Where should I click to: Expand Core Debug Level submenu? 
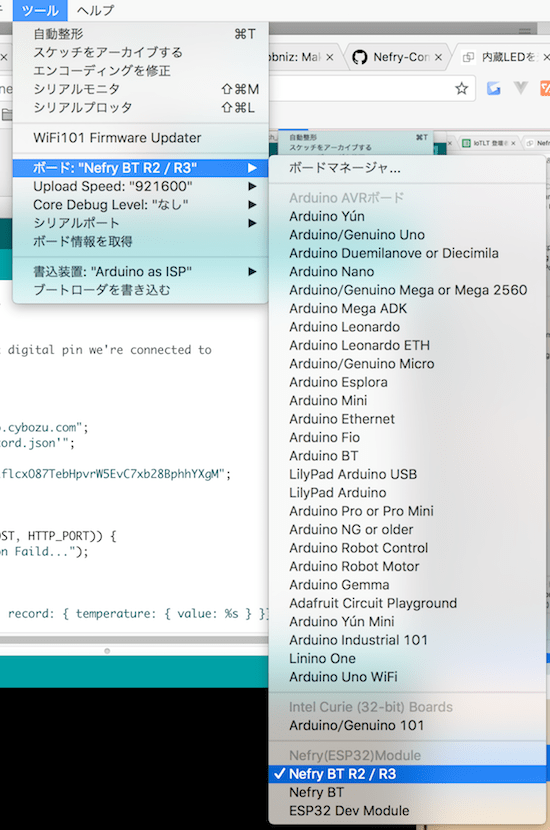pos(140,204)
